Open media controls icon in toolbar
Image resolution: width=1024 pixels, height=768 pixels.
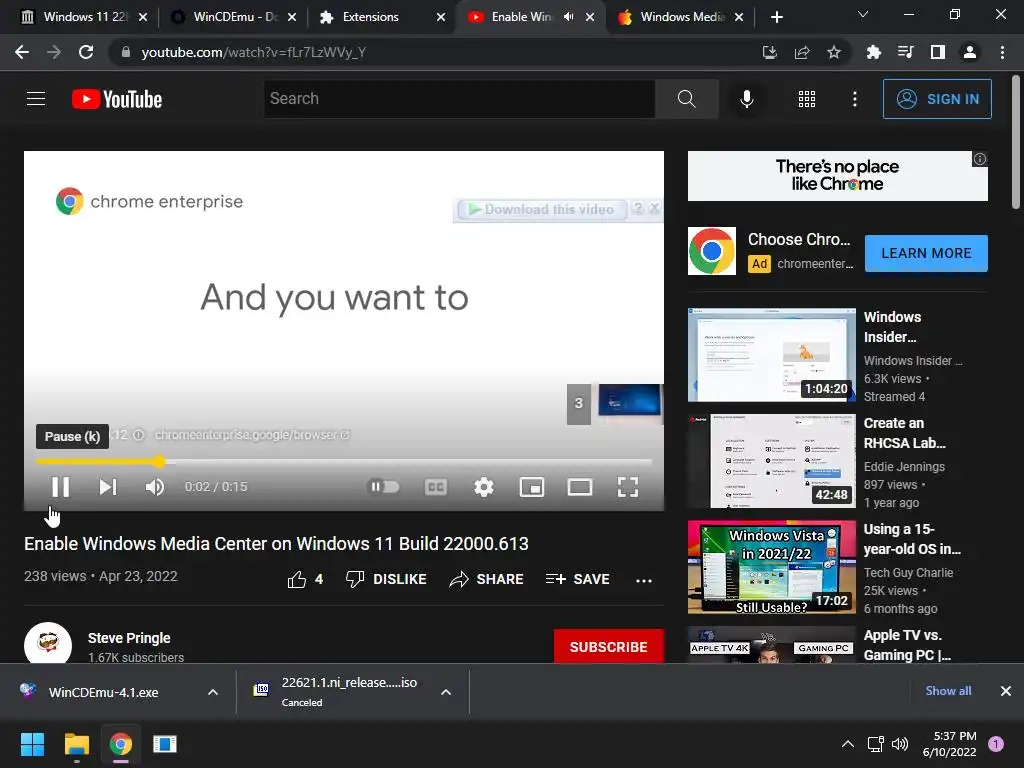(x=905, y=52)
